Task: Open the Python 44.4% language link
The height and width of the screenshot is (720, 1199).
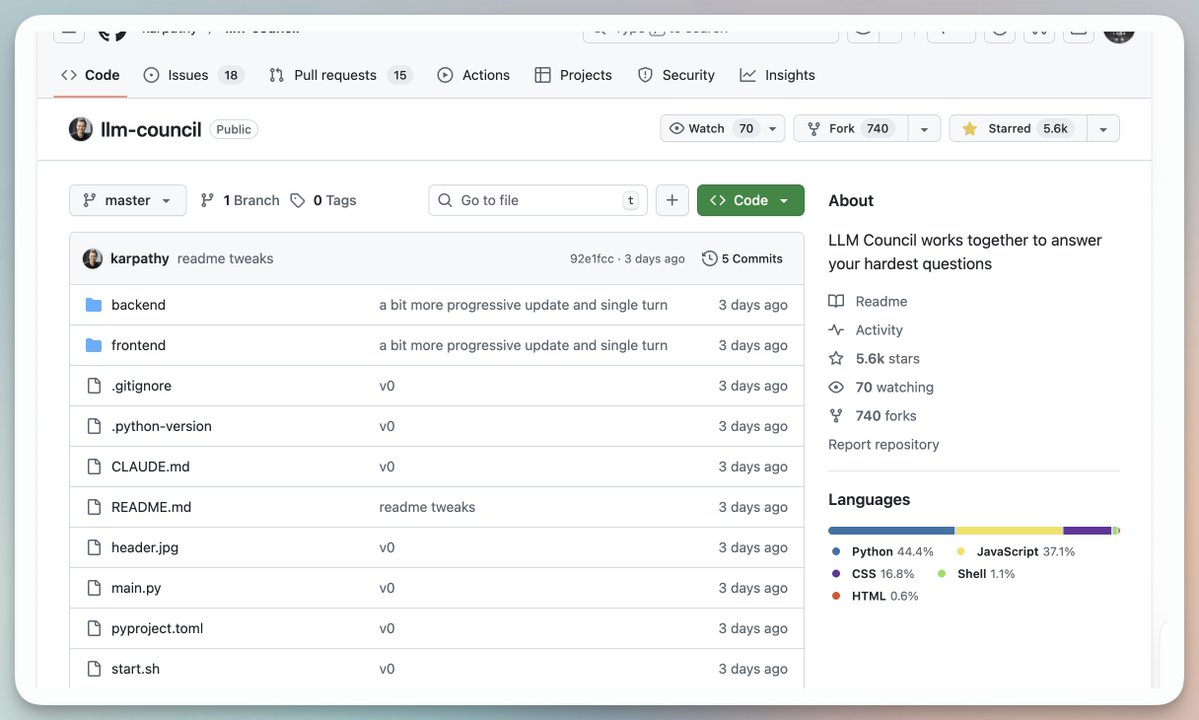Action: 882,552
